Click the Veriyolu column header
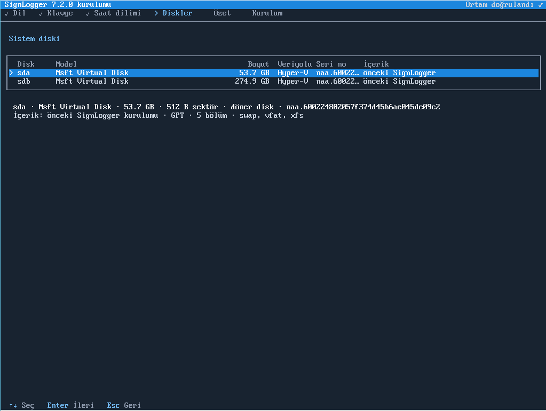Image resolution: width=546 pixels, height=411 pixels. click(295, 64)
